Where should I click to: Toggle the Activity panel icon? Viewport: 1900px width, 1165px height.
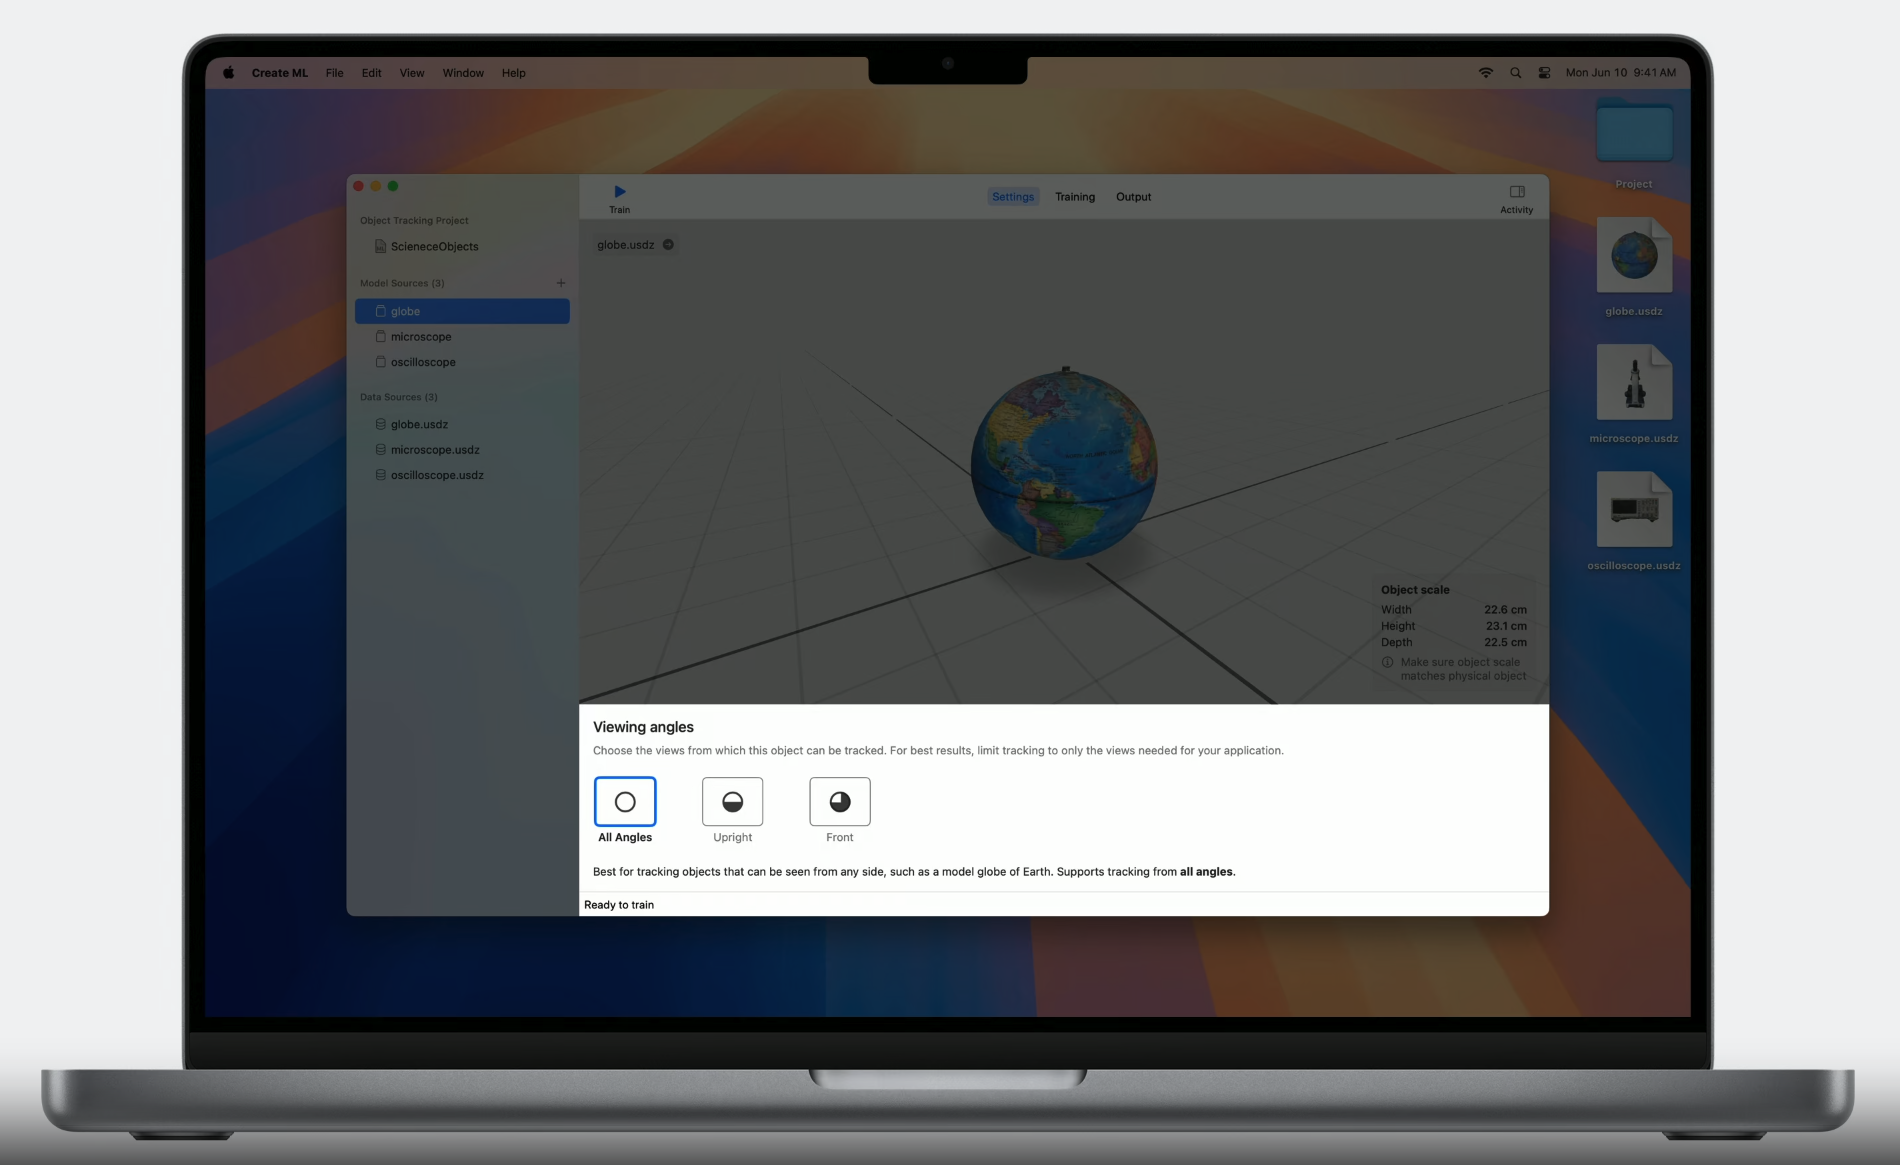(1516, 191)
